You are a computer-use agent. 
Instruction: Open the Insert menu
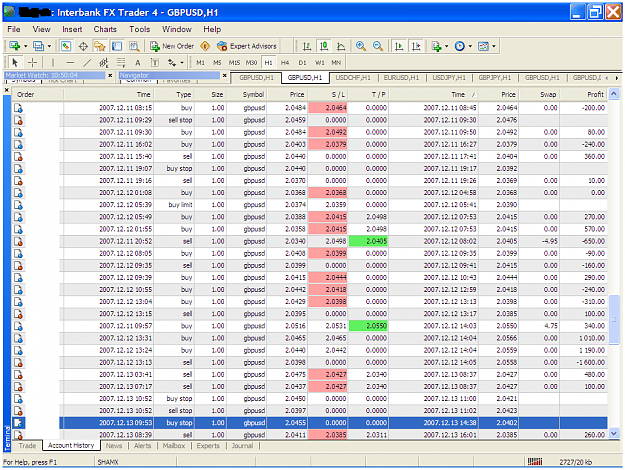coord(72,29)
